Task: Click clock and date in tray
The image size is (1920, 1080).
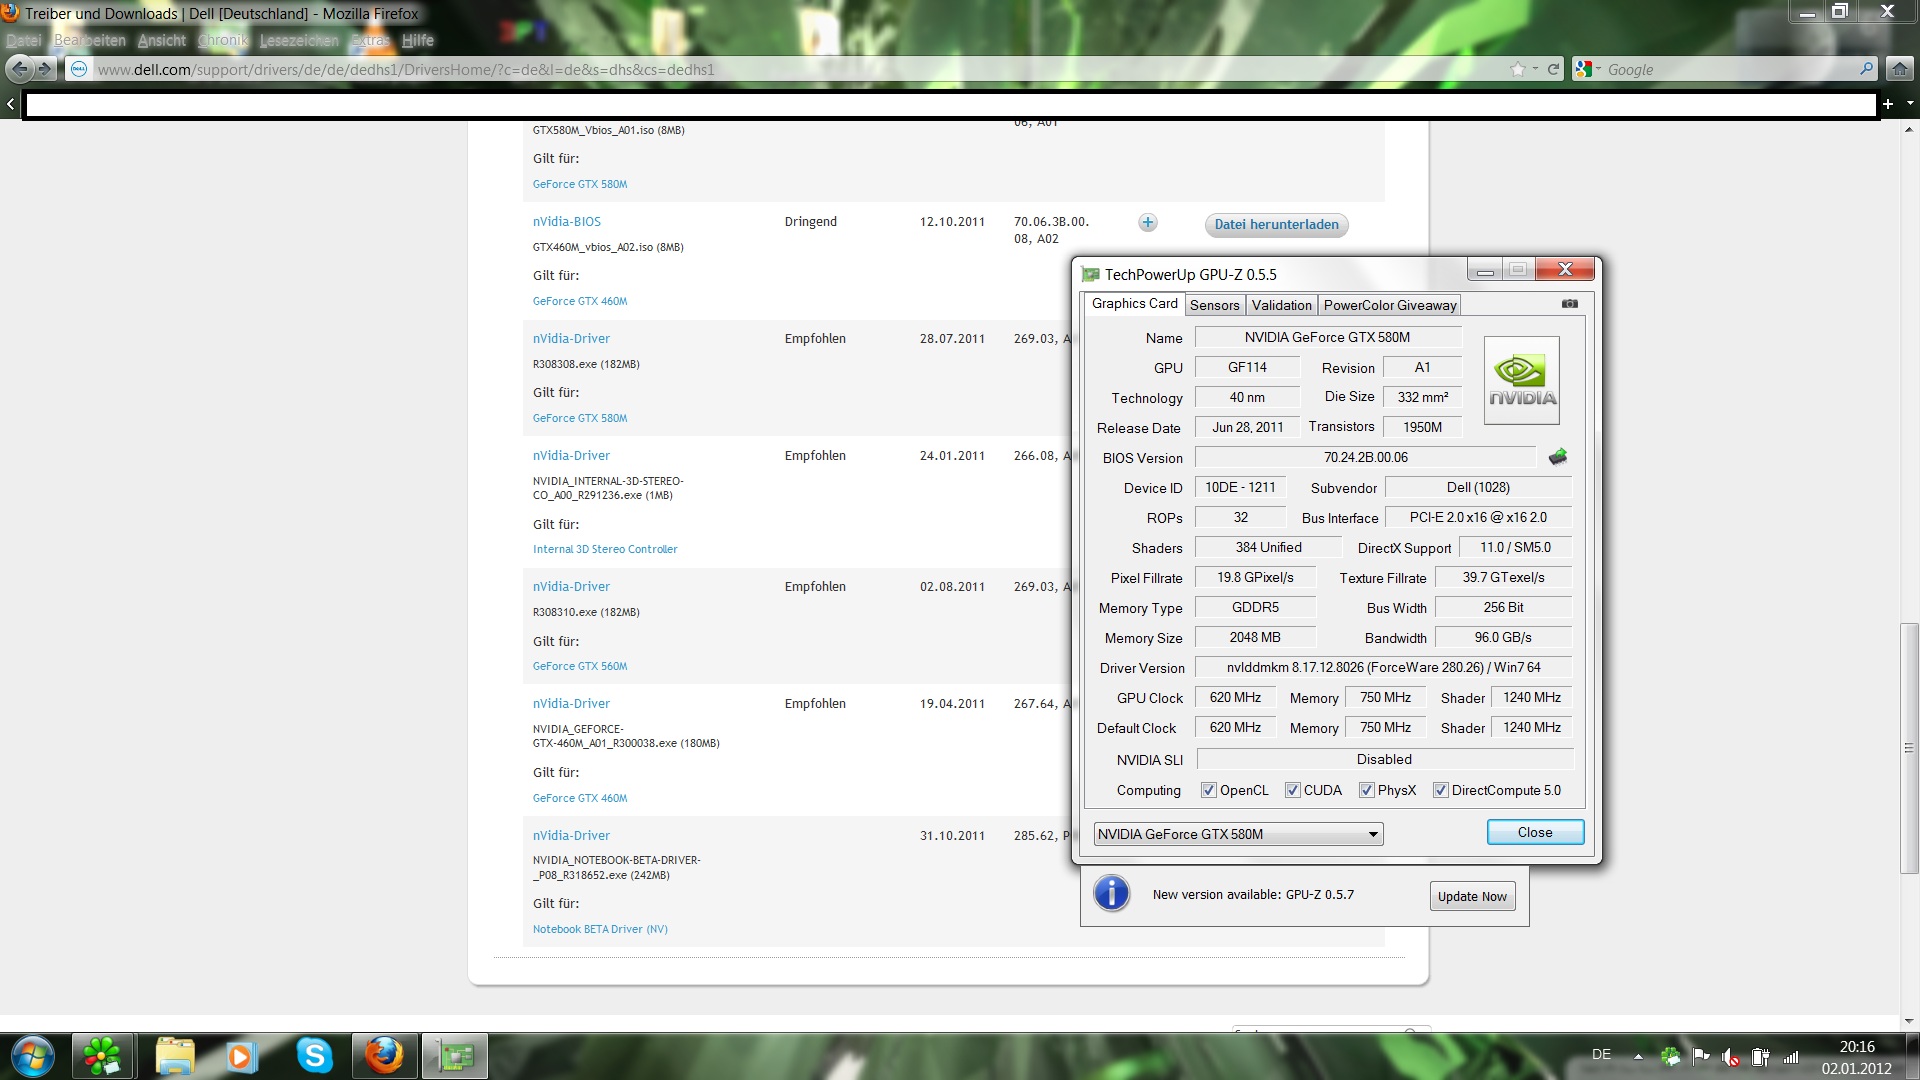Action: [x=1856, y=1057]
